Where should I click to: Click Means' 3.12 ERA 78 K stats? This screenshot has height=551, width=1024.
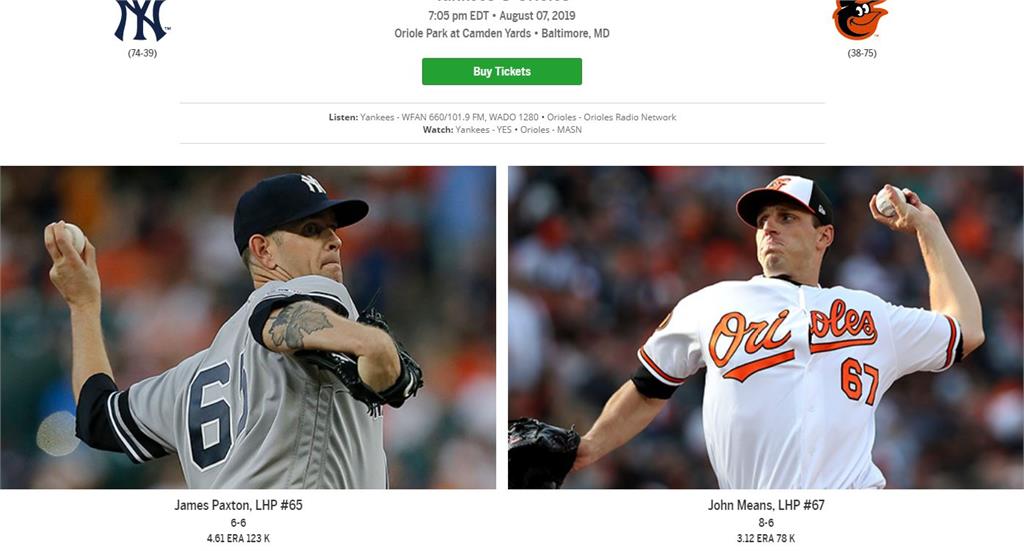click(x=766, y=539)
